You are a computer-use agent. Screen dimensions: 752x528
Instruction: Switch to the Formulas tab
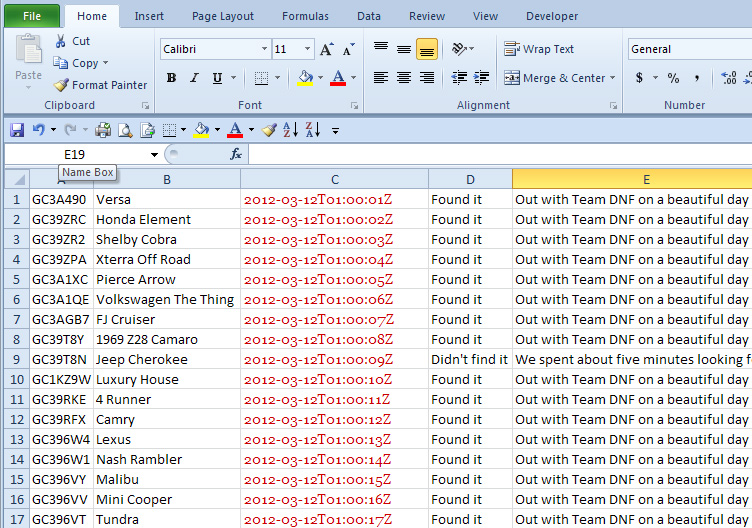click(x=306, y=16)
